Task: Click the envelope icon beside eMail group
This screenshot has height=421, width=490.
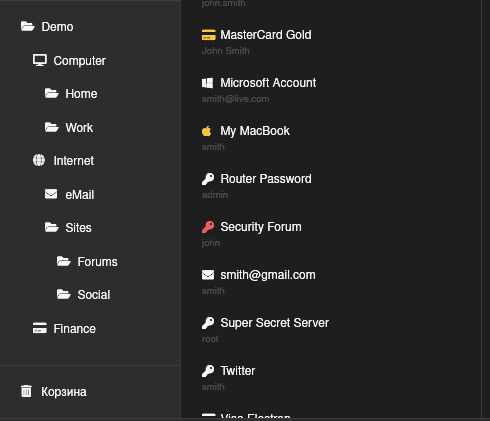Action: pyautogui.click(x=51, y=194)
